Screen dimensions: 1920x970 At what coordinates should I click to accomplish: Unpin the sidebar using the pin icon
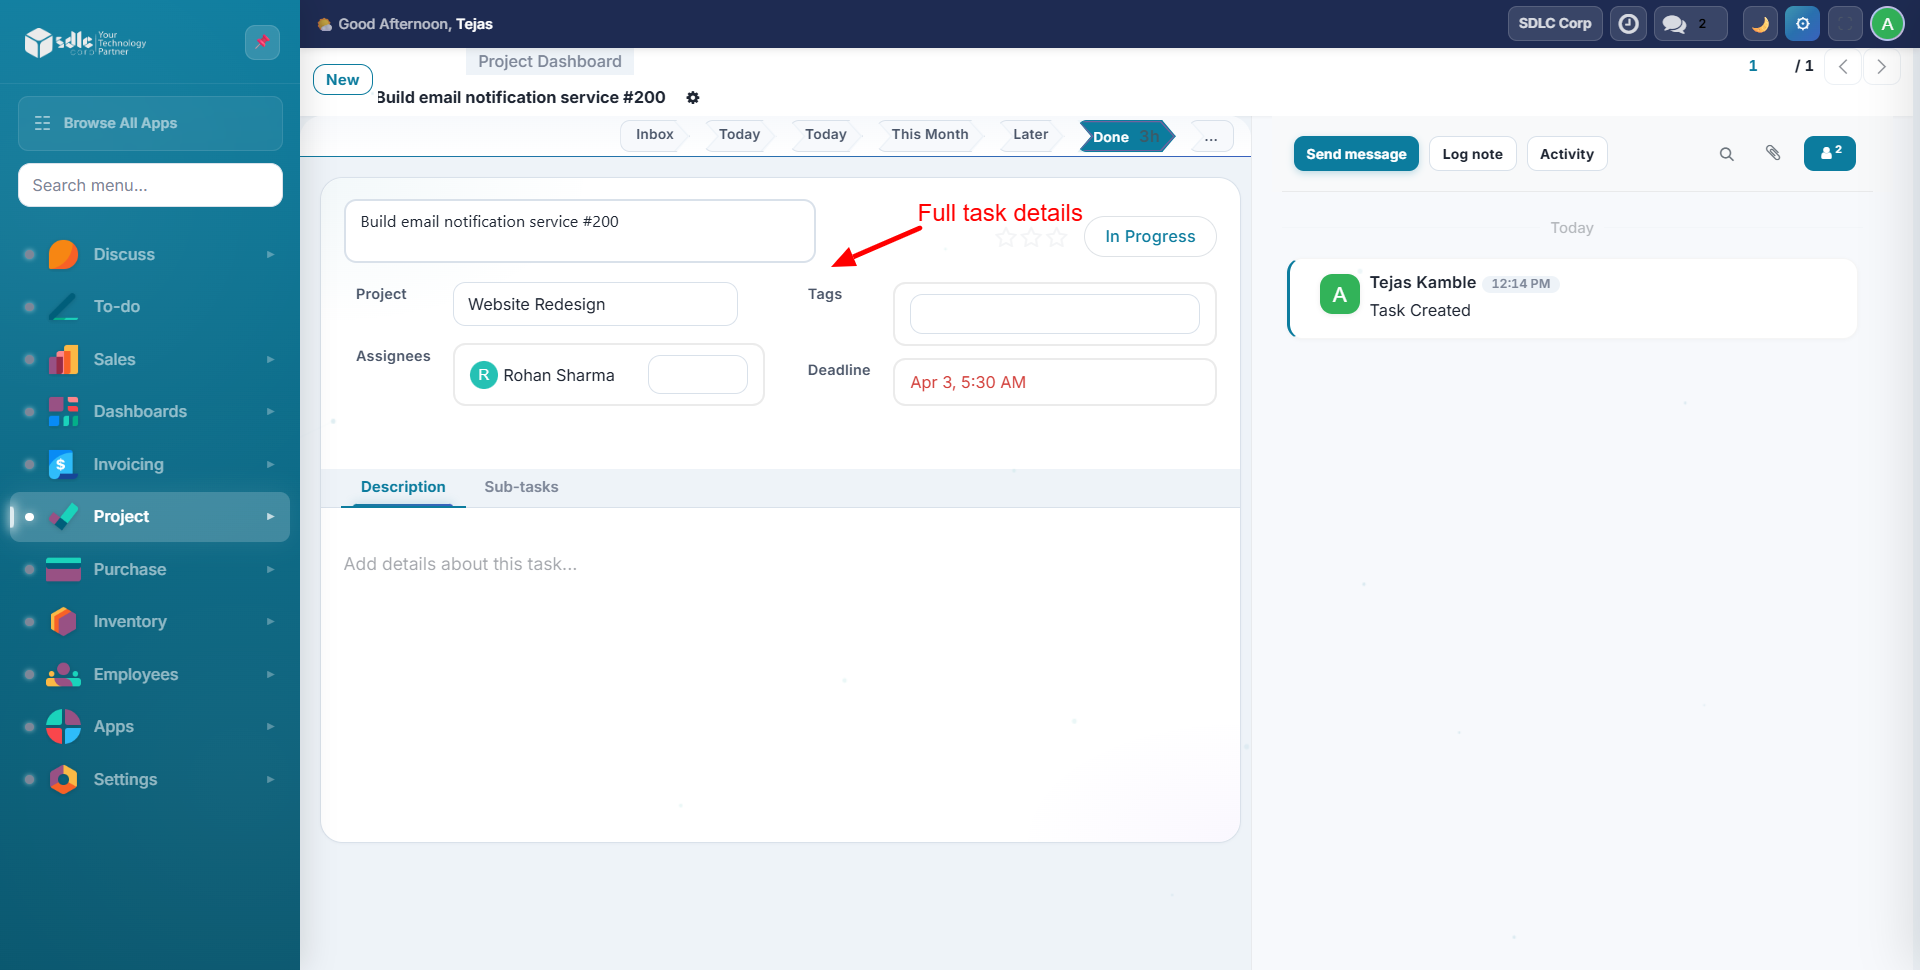[261, 42]
